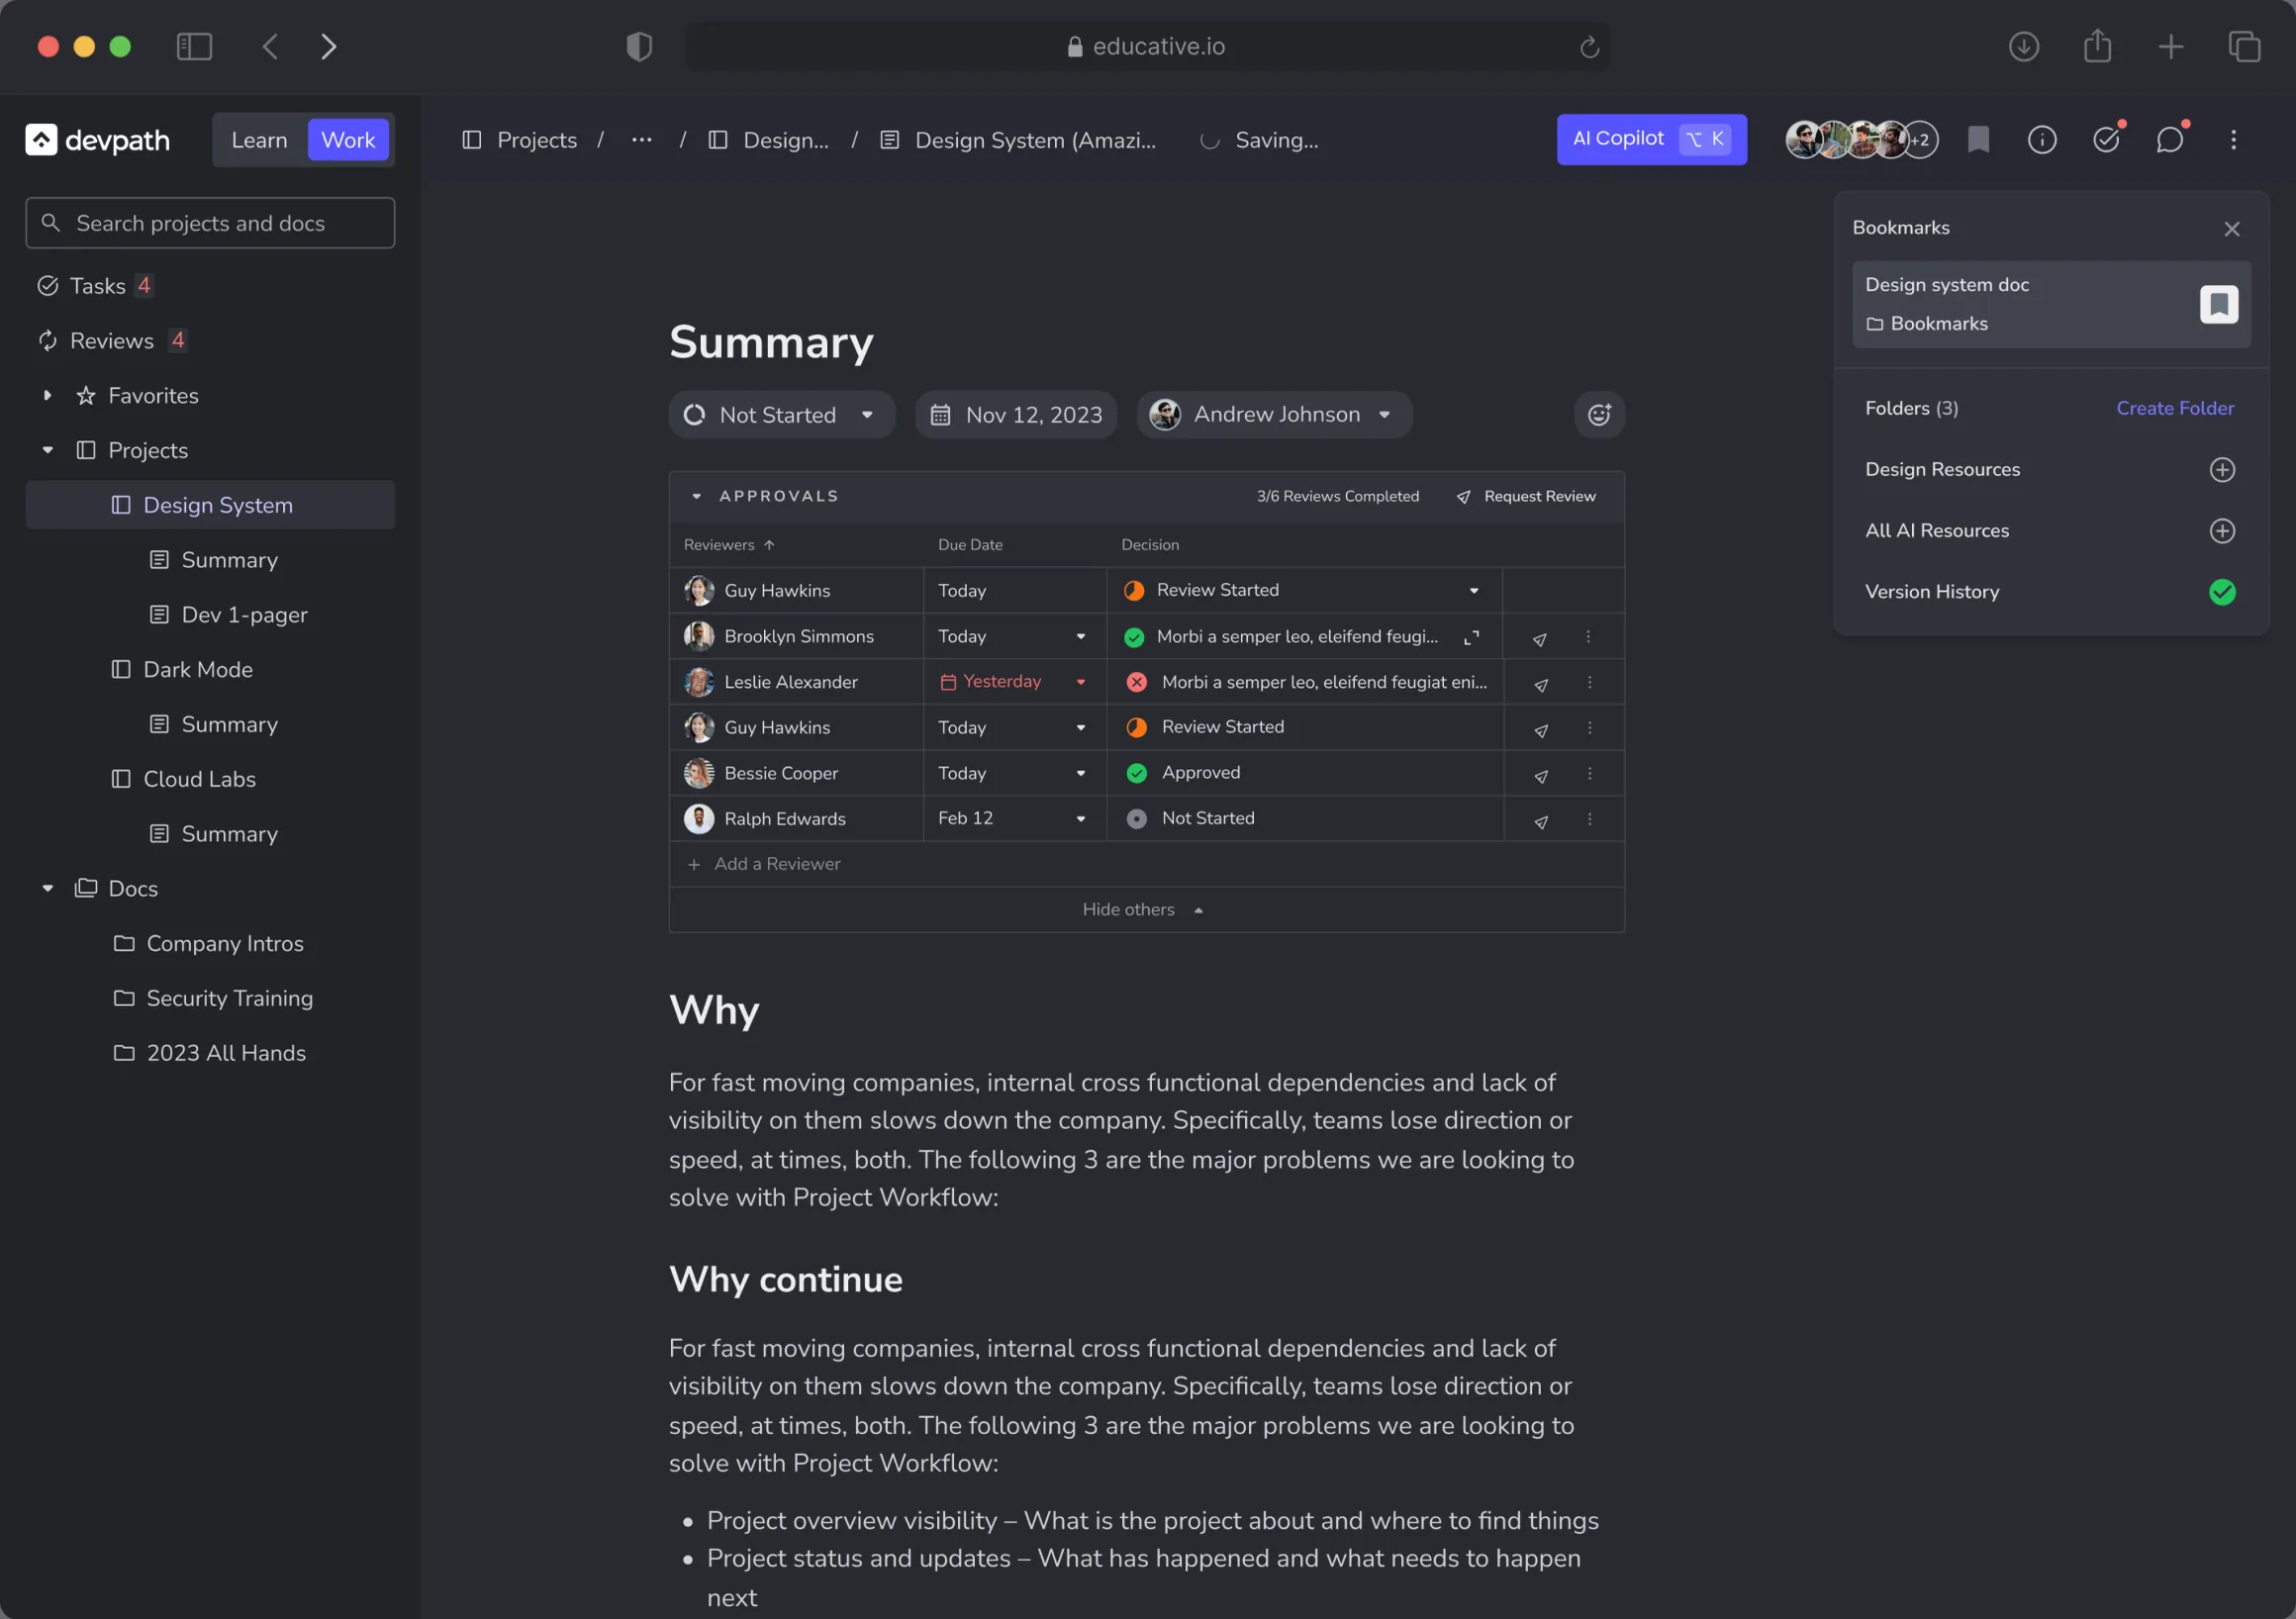Open Nov 12, 2023 date picker
Screen dimensions: 2296x1619
1016,415
